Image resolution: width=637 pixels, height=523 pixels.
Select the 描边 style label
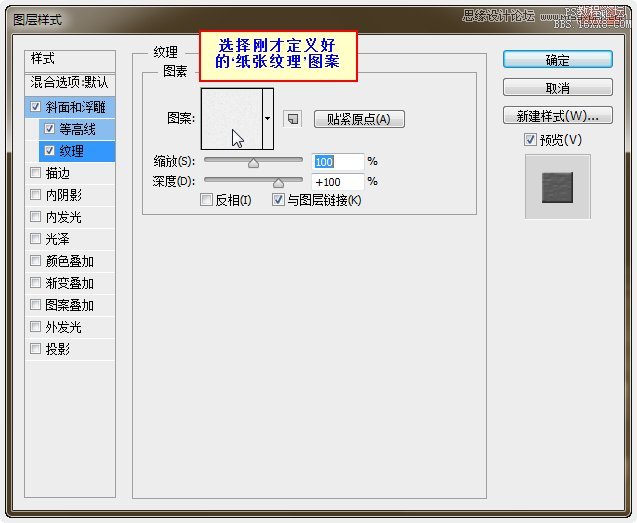coord(57,173)
